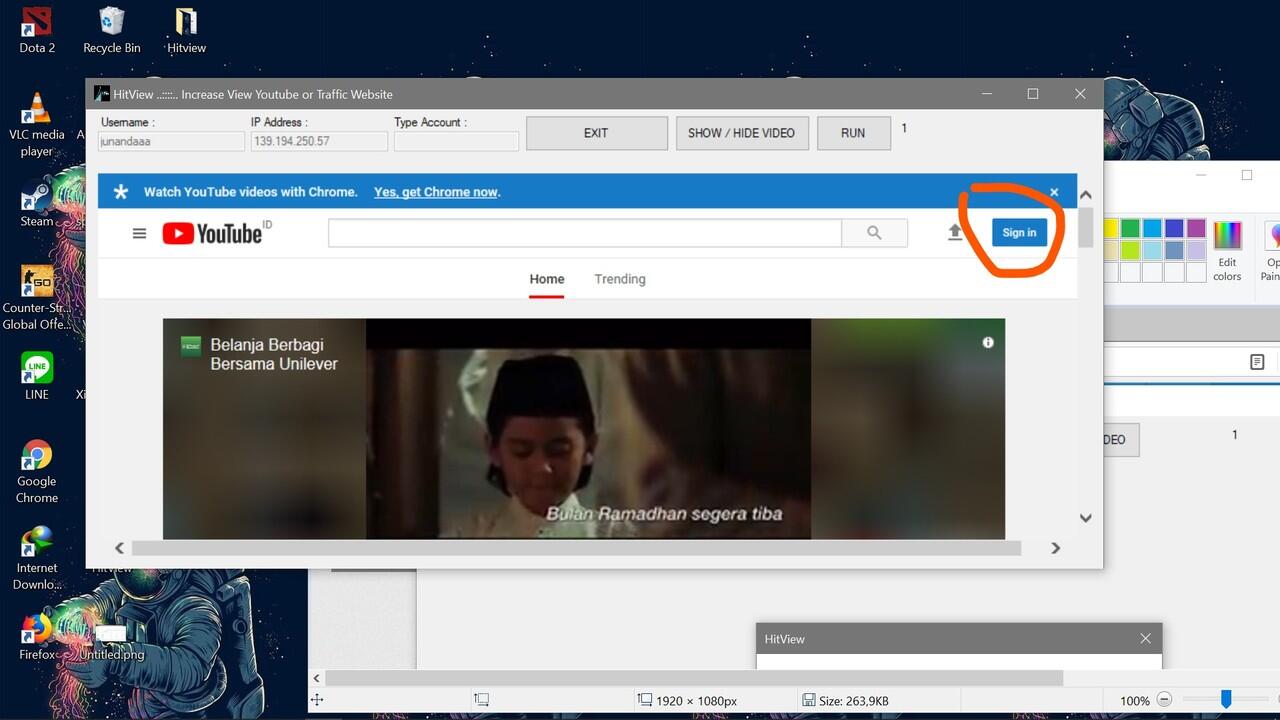The height and width of the screenshot is (720, 1280).
Task: Open the Recycle Bin on desktop
Action: click(111, 30)
